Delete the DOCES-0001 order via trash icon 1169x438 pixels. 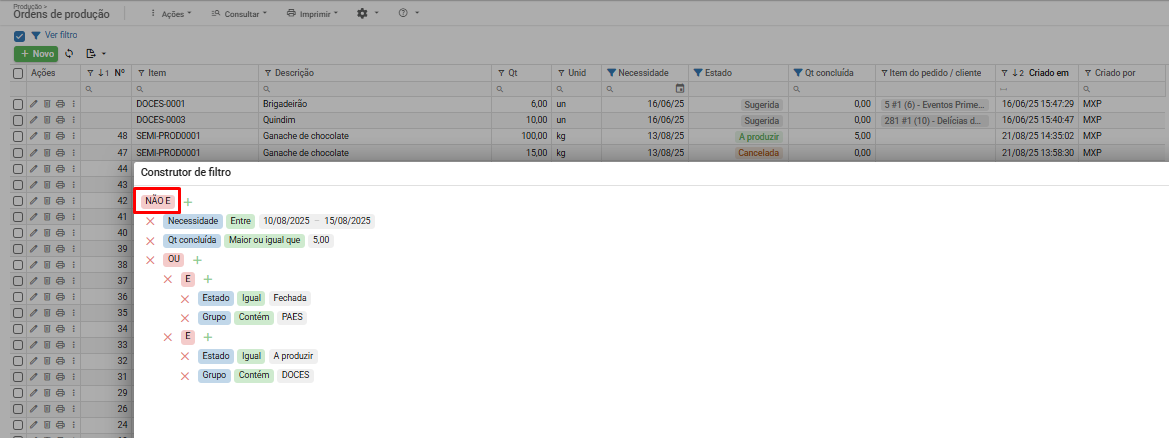46,104
